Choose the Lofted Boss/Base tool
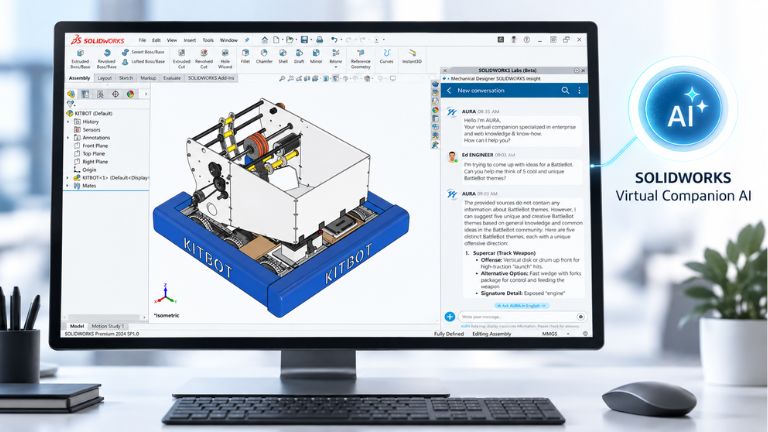Image resolution: width=768 pixels, height=432 pixels. click(144, 62)
